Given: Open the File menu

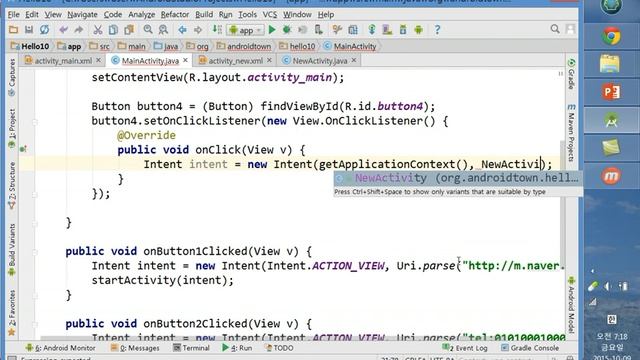Looking at the screenshot, I should click(13, 15).
